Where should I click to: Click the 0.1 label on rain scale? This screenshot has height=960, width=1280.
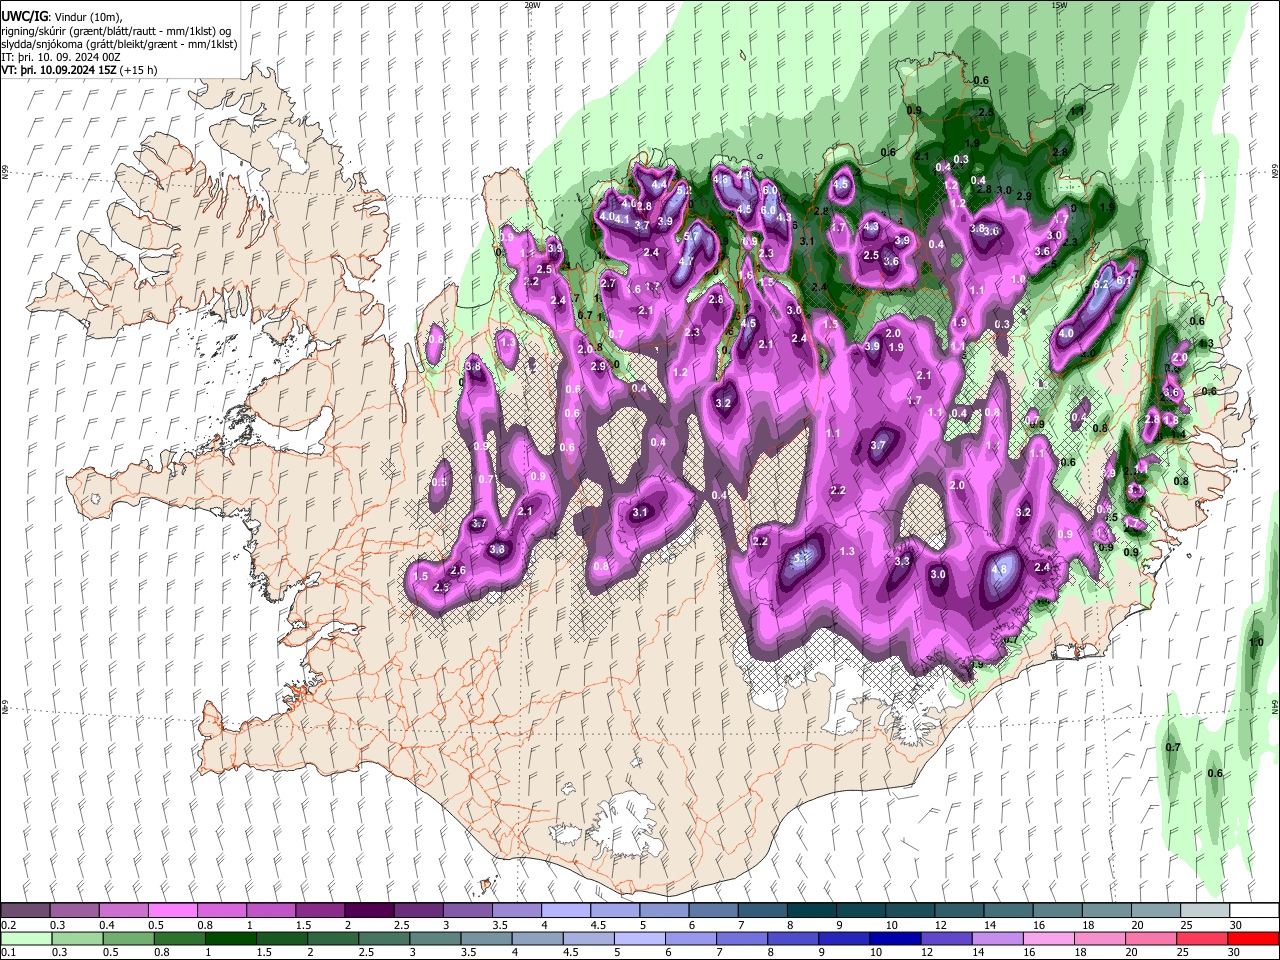(x=7, y=952)
